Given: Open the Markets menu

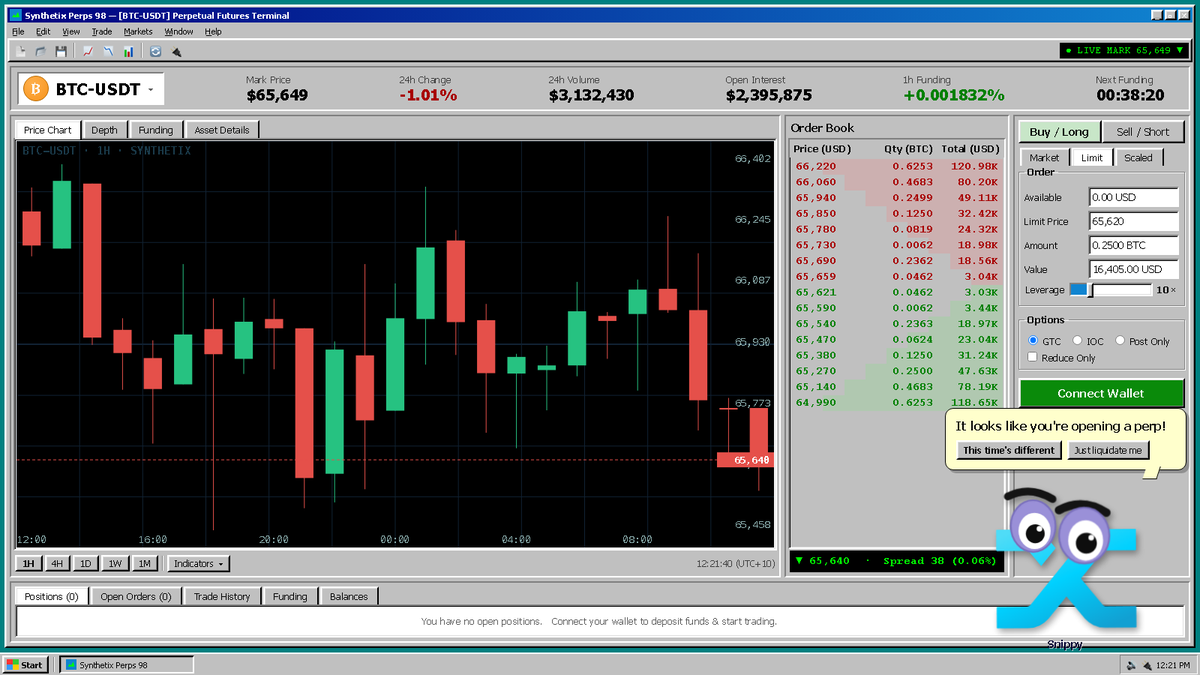Looking at the screenshot, I should coord(138,32).
